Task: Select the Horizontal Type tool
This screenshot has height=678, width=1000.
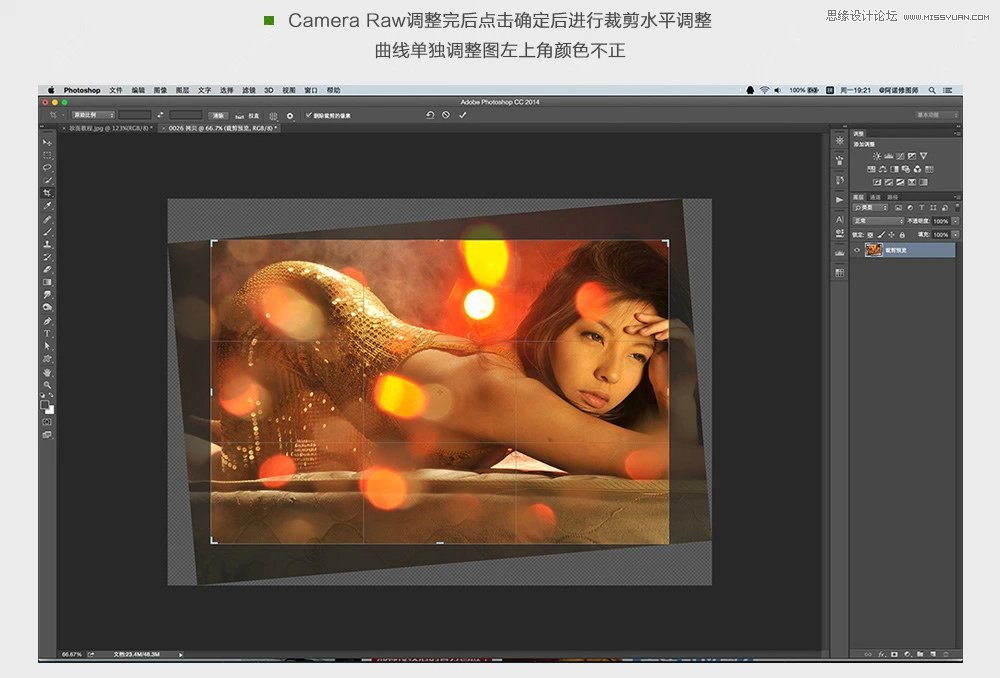Action: [47, 333]
